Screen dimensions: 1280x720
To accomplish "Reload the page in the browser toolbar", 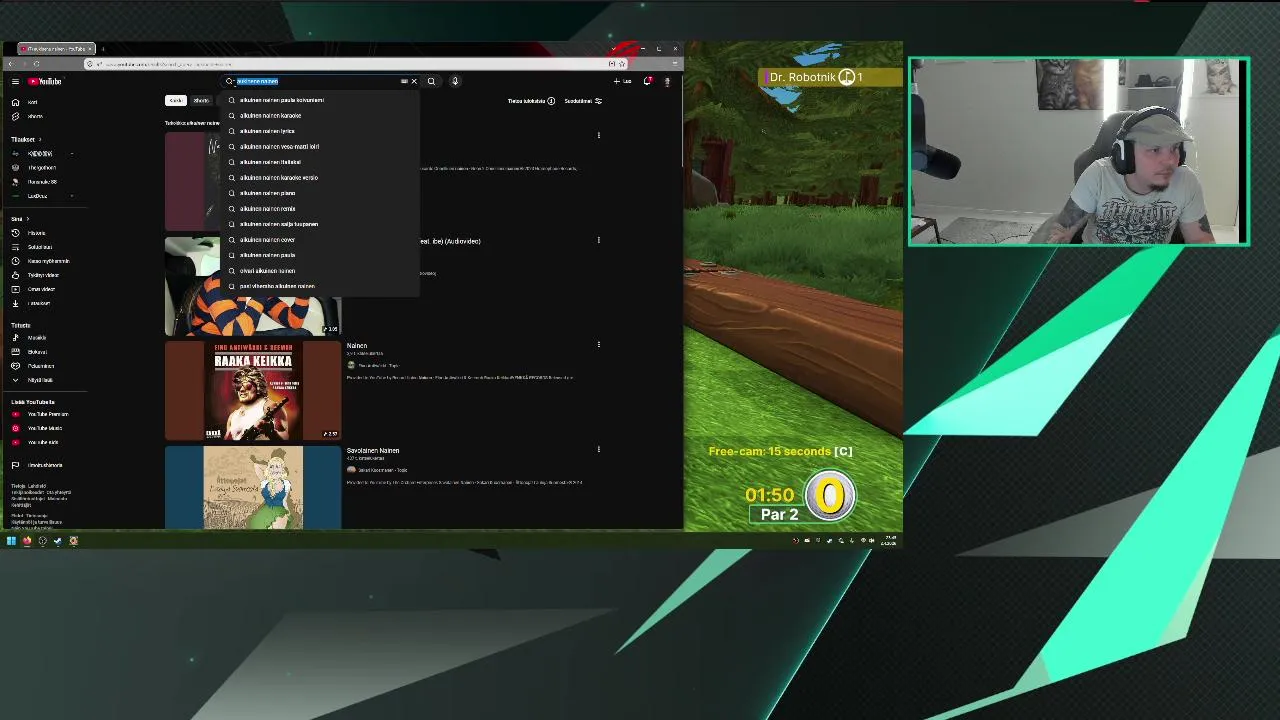I will click(x=36, y=64).
